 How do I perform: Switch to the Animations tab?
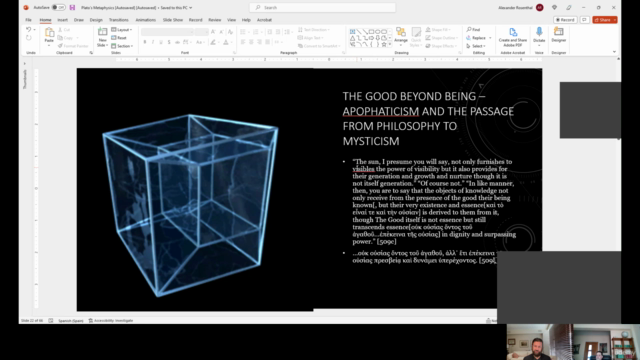[x=146, y=20]
